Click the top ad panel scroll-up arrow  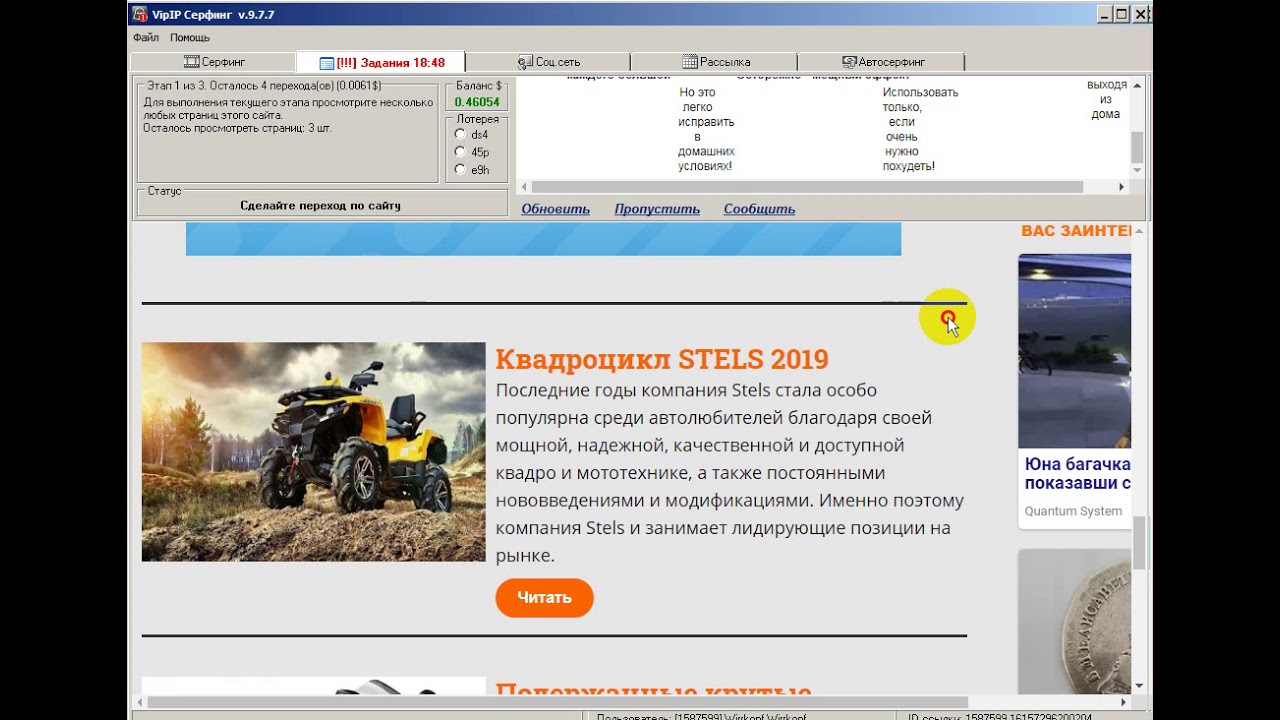click(x=1137, y=87)
